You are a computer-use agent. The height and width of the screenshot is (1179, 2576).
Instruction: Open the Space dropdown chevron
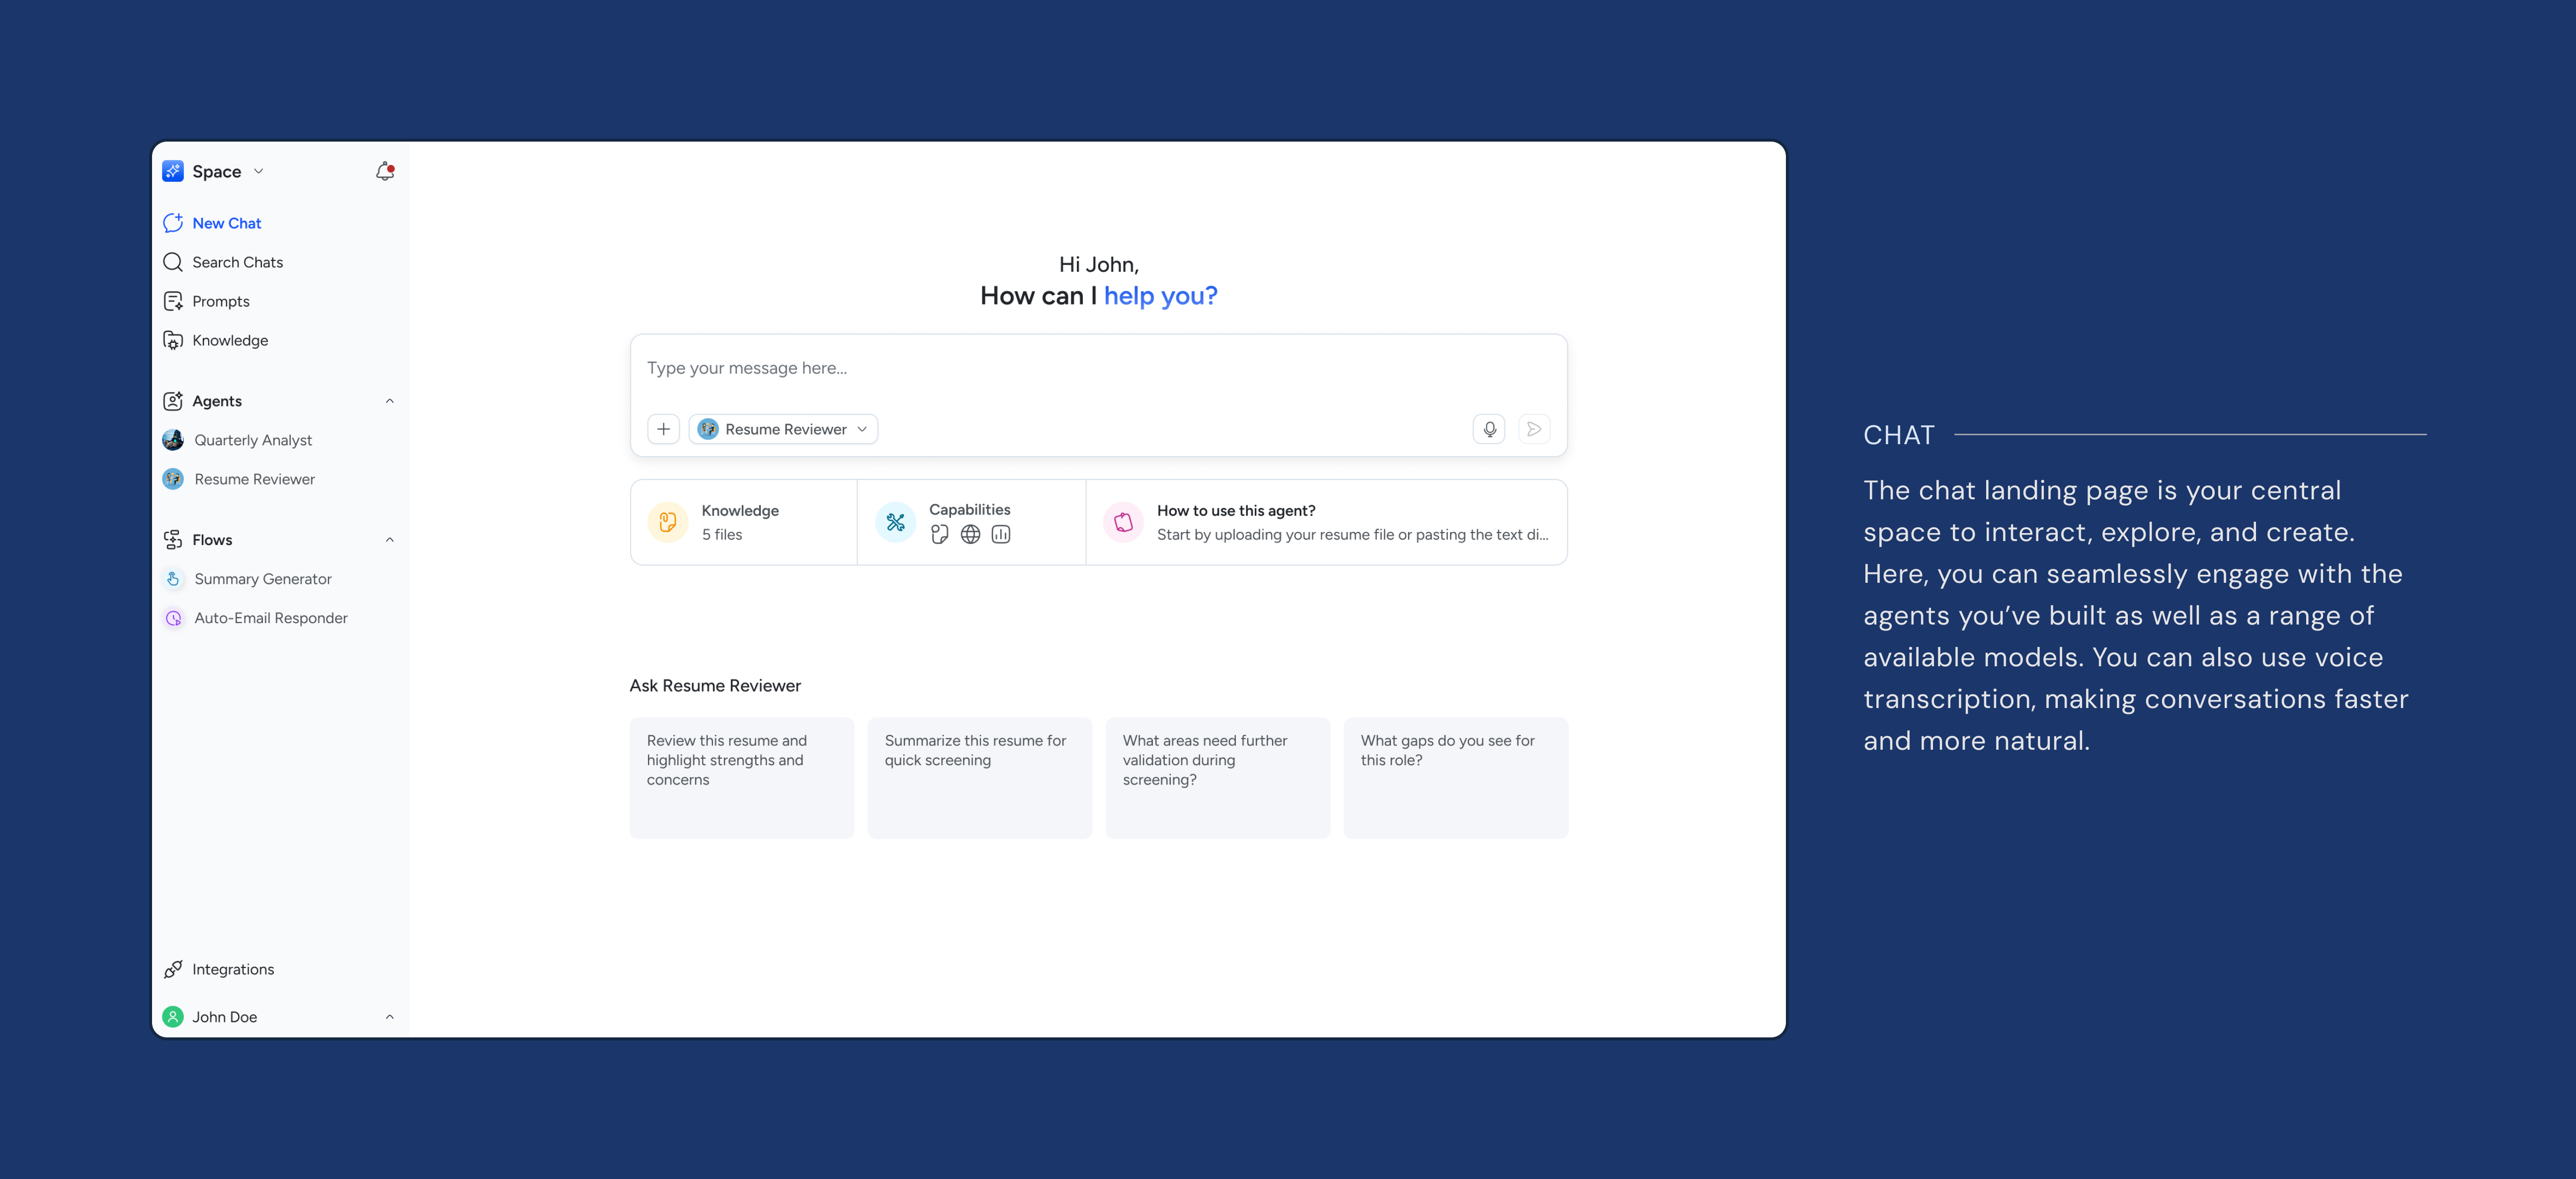click(258, 171)
